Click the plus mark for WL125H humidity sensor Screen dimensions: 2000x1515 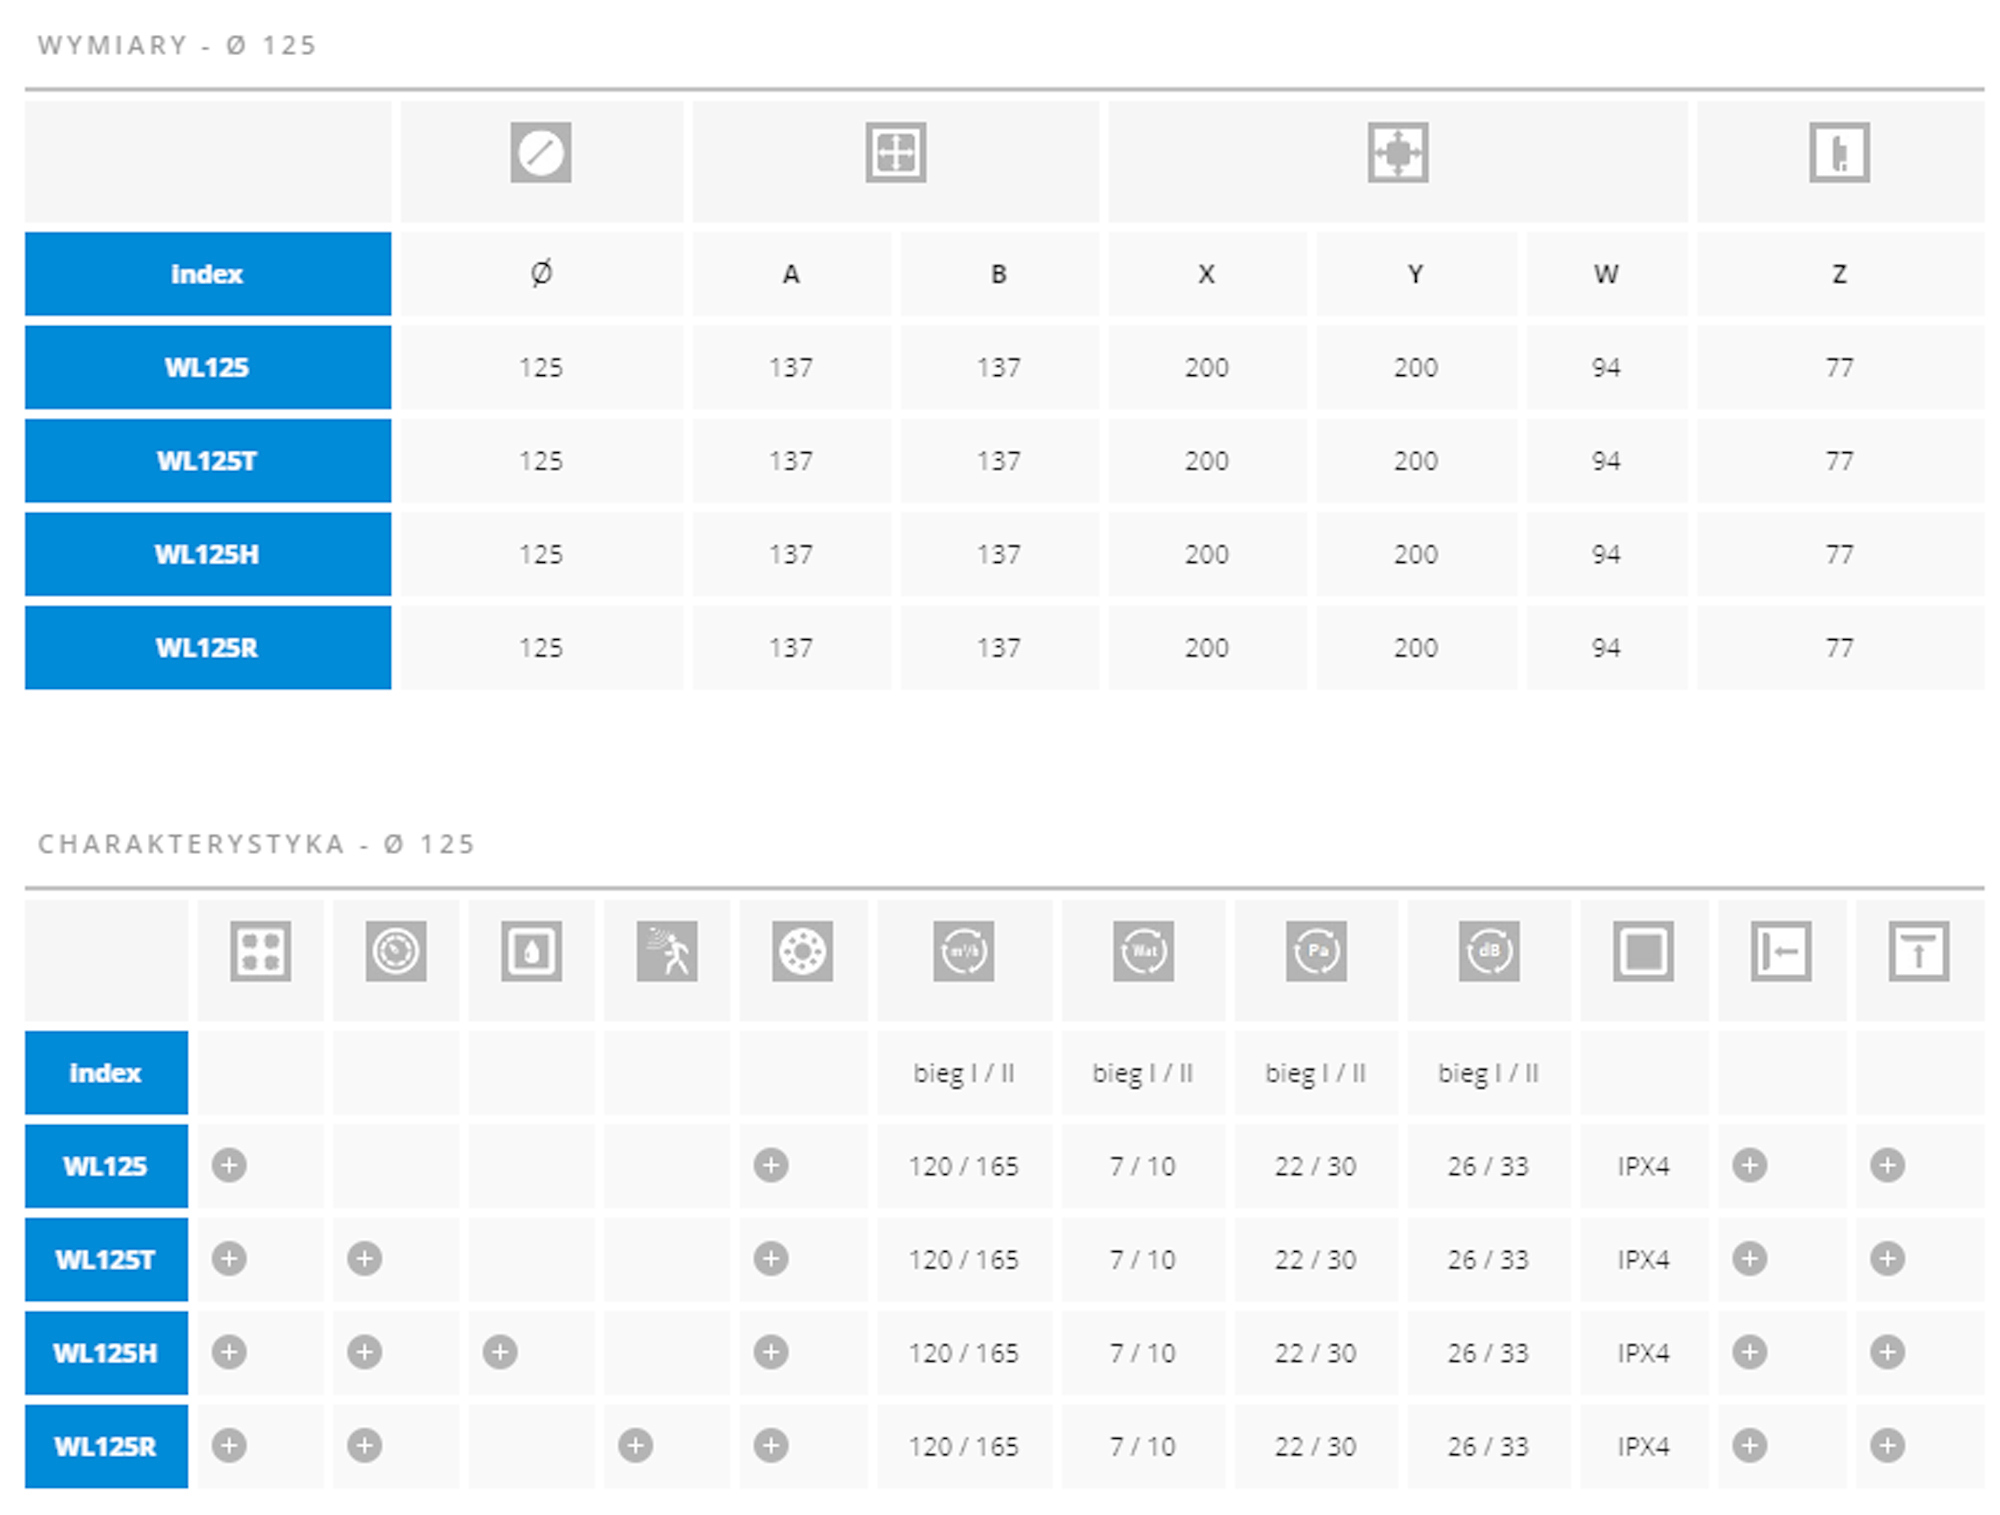point(500,1352)
